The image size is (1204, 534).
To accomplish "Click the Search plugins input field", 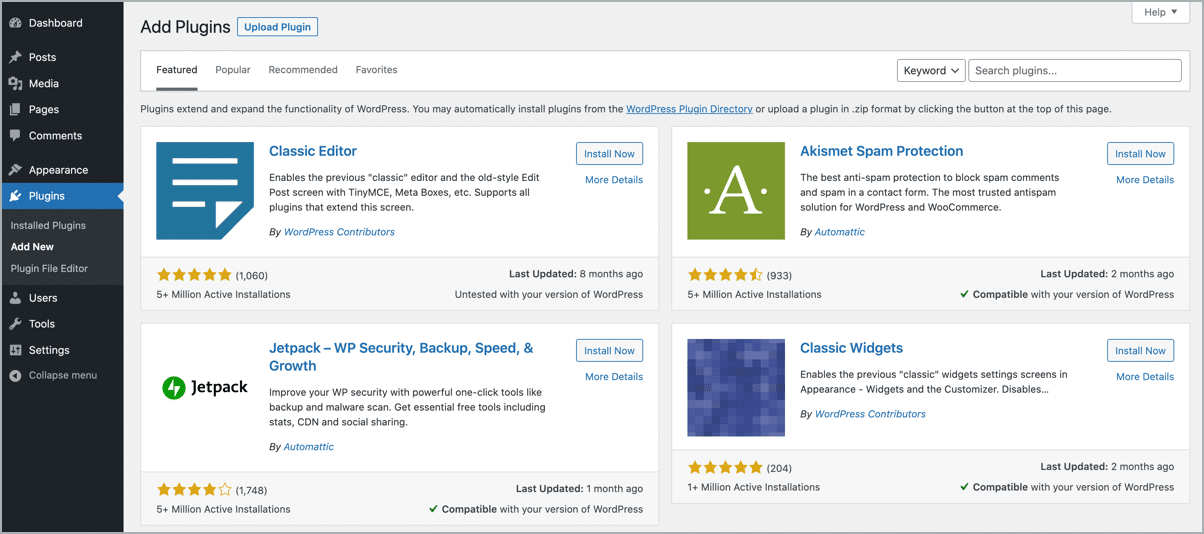I will click(x=1075, y=70).
